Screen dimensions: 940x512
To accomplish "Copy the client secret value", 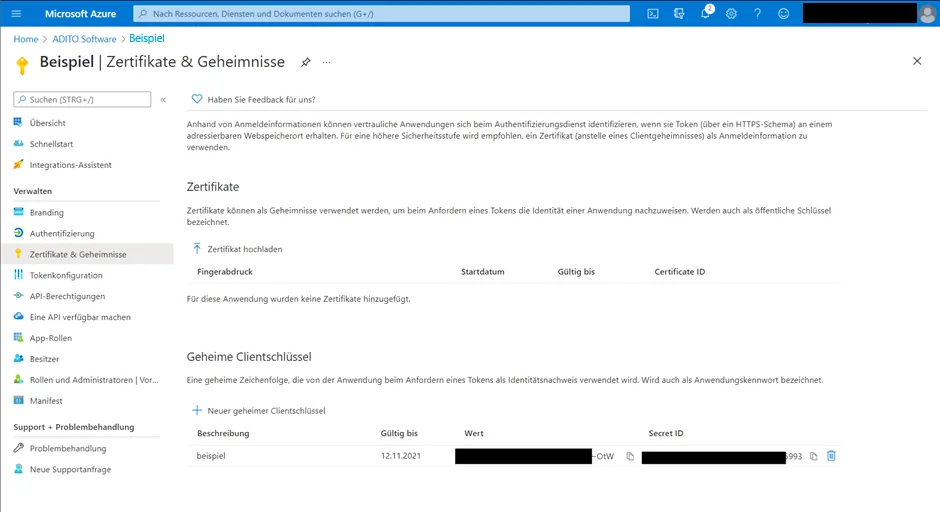I will tap(630, 456).
